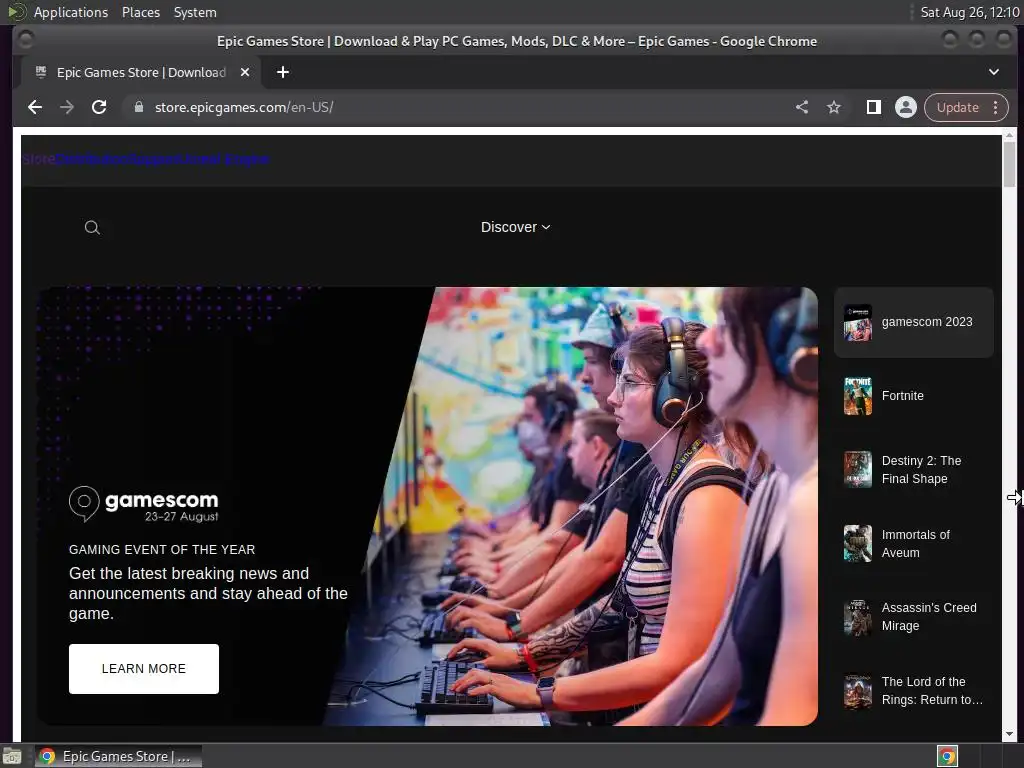Open the System menu
The height and width of the screenshot is (768, 1024).
pos(195,12)
